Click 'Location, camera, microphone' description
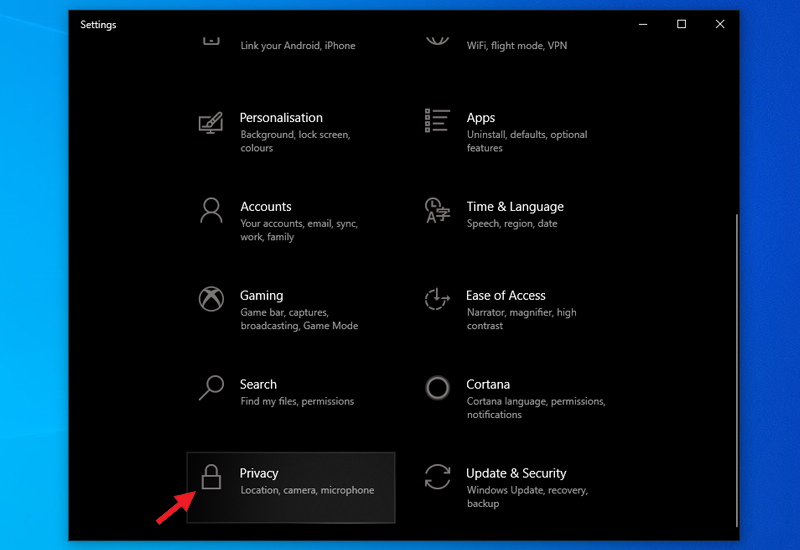The height and width of the screenshot is (550, 800). tap(307, 490)
